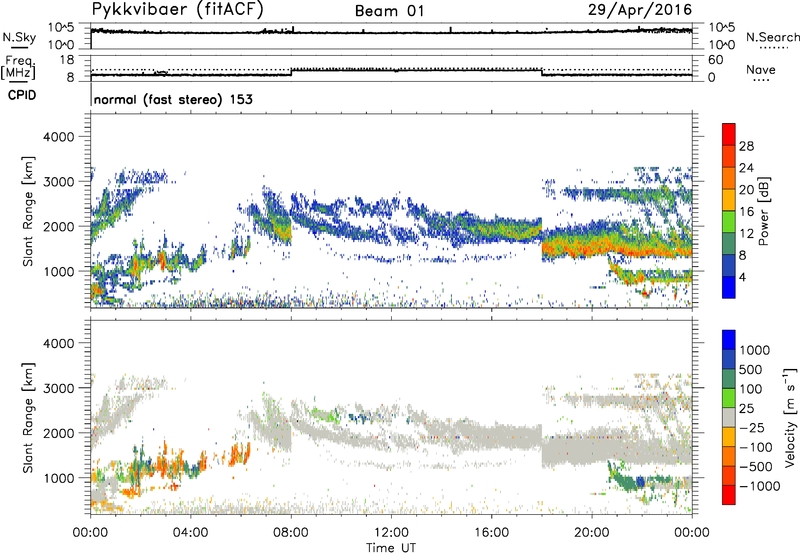Screen dimensions: 800x554
Task: Select the Freq. [MHz] axis label
Action: coord(18,68)
